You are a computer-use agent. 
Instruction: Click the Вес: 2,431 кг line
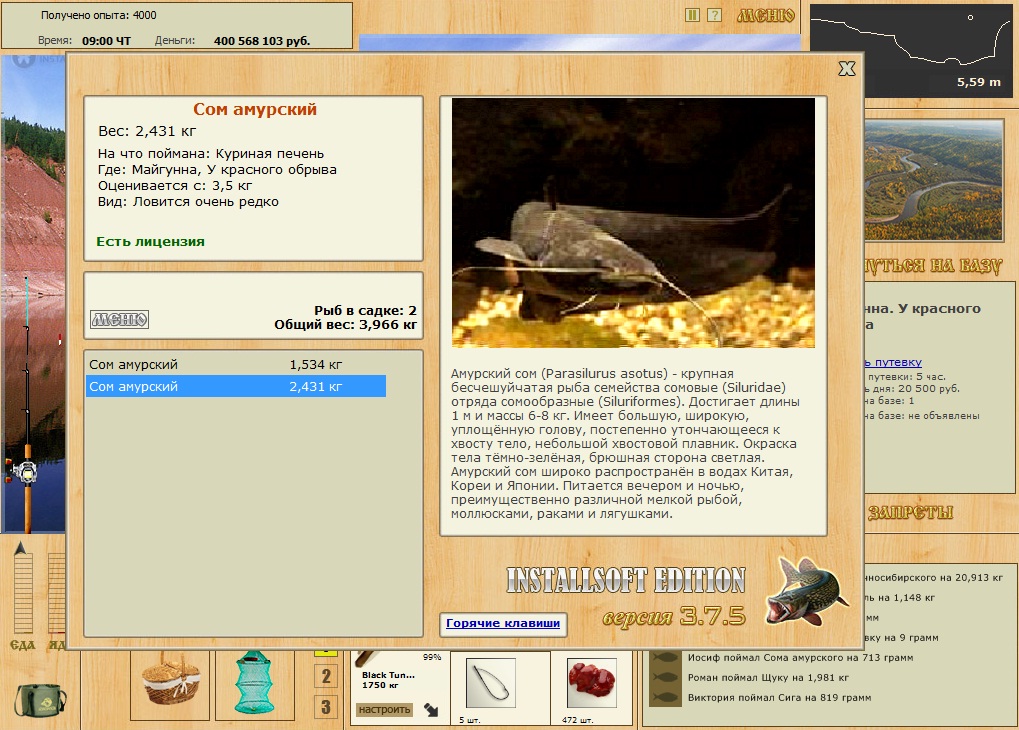147,131
